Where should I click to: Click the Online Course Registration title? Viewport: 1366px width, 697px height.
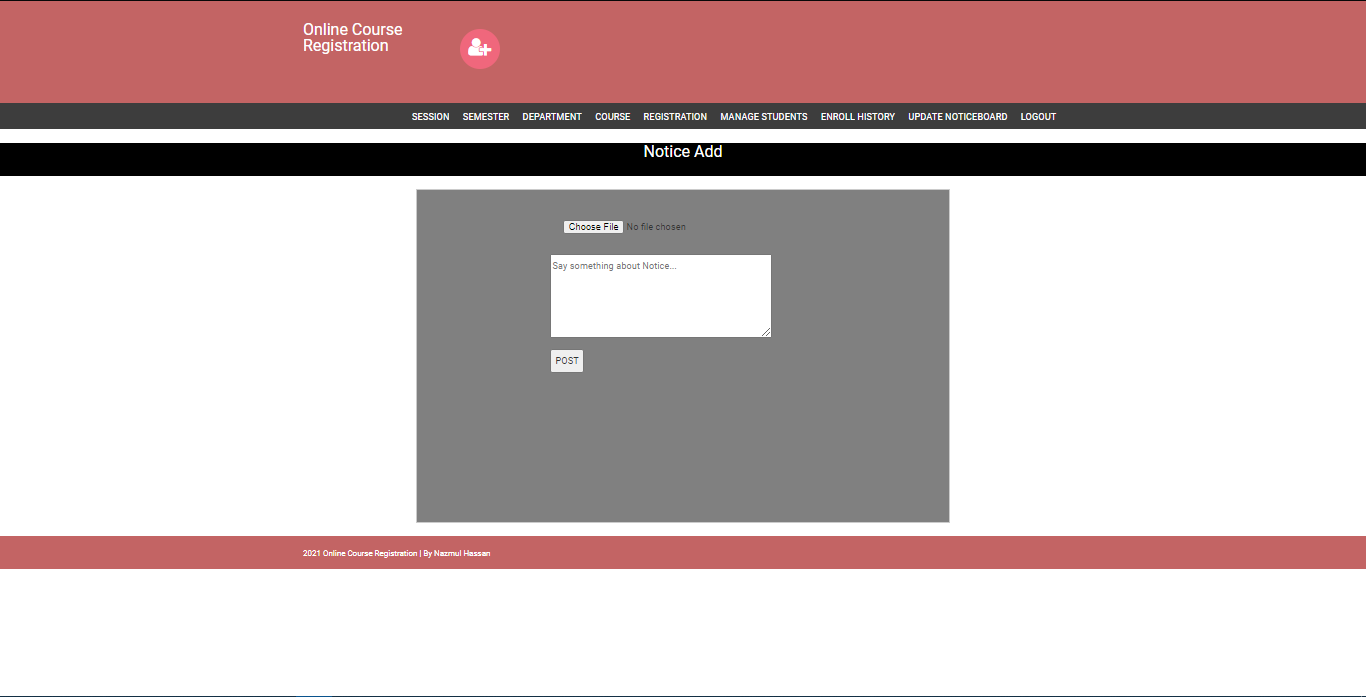pos(353,38)
